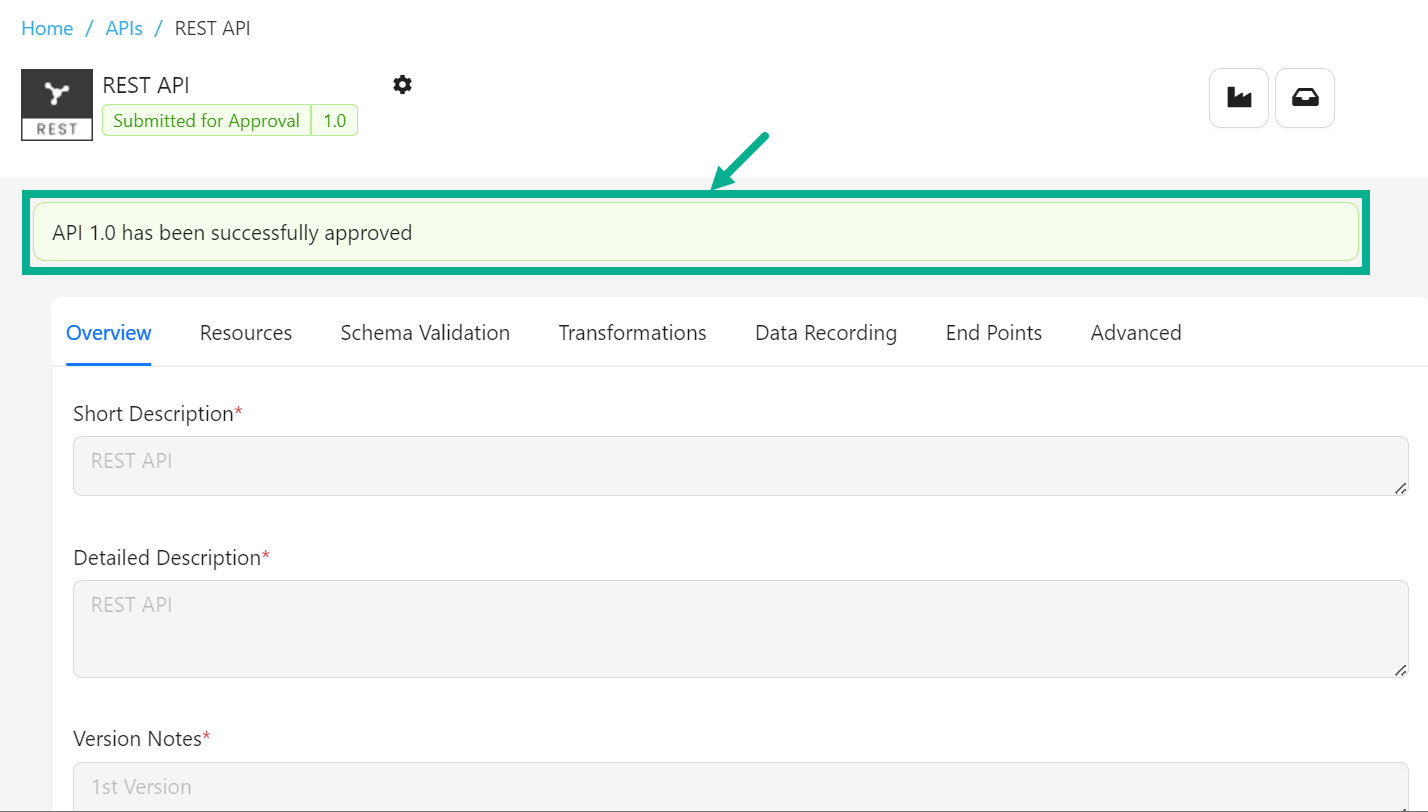Click the Submitted for Approval status badge
1428x812 pixels.
[206, 121]
